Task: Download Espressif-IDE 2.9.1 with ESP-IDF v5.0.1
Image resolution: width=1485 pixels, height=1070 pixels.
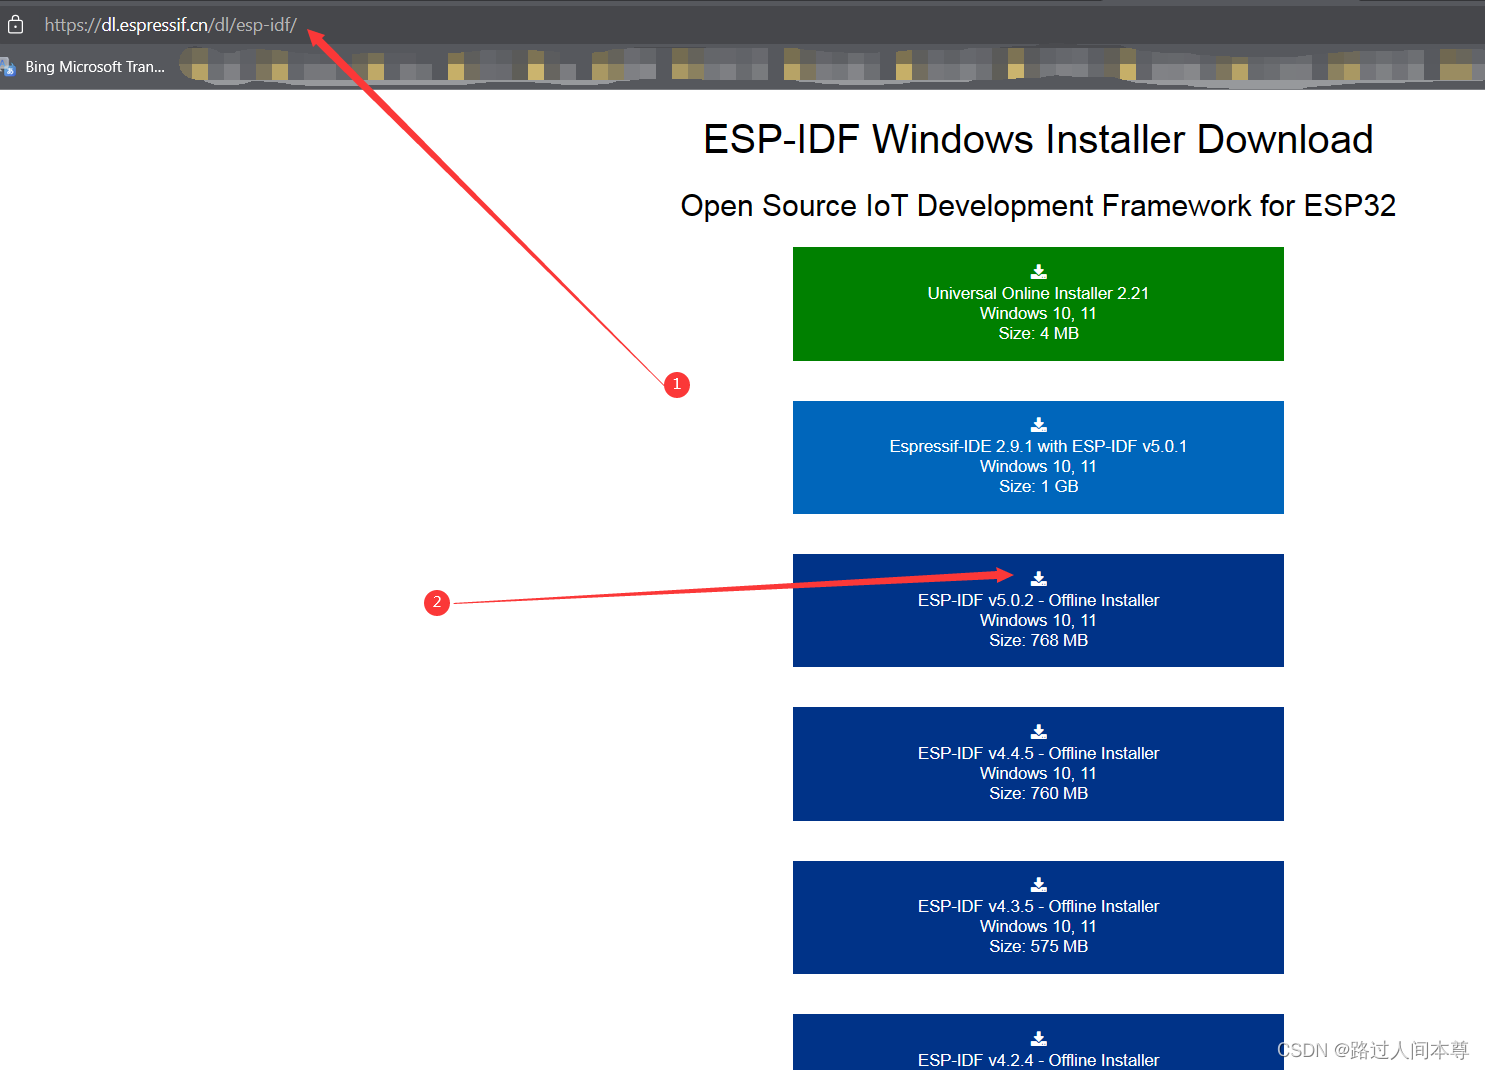Action: click(1038, 458)
